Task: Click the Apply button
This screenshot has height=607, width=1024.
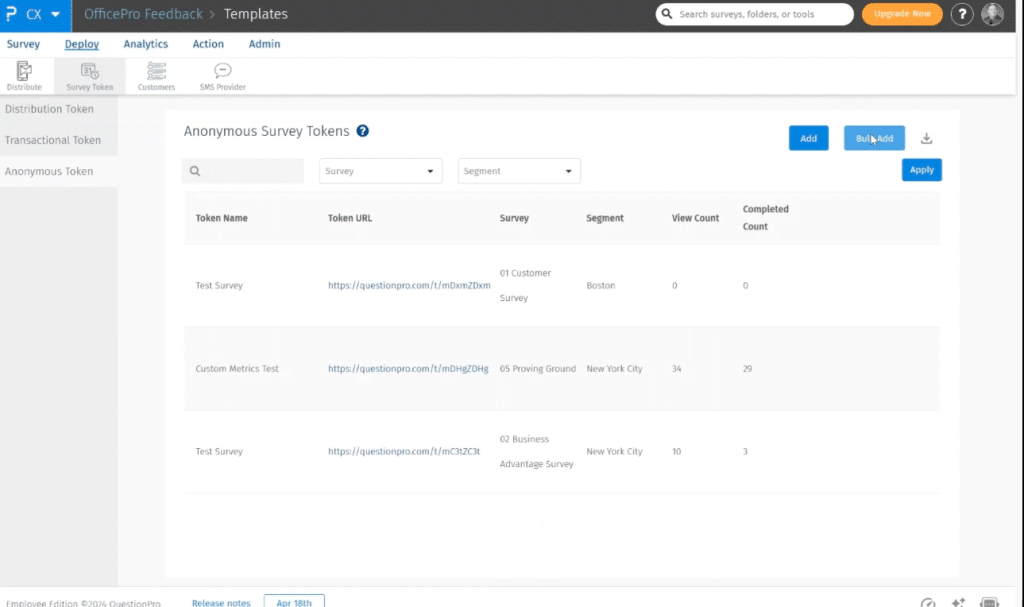Action: click(x=921, y=170)
